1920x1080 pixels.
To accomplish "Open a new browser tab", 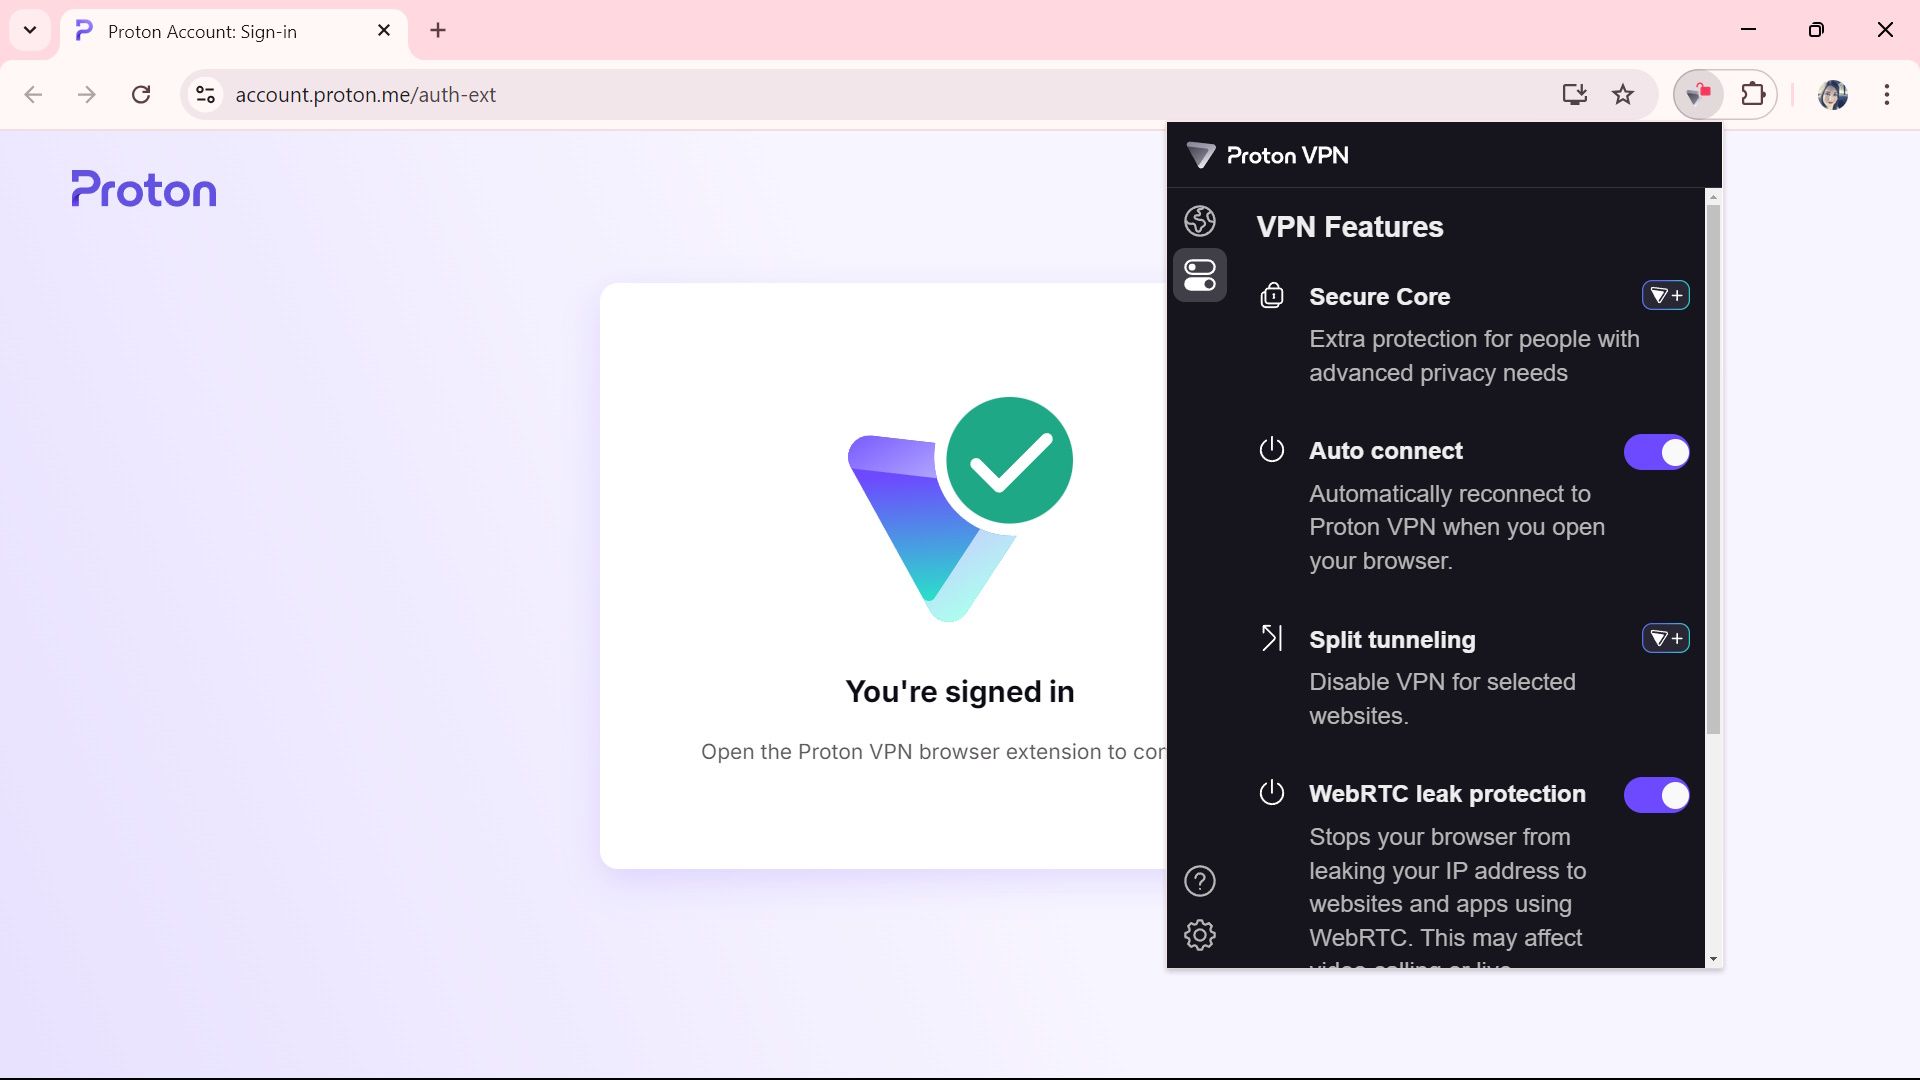I will click(438, 31).
